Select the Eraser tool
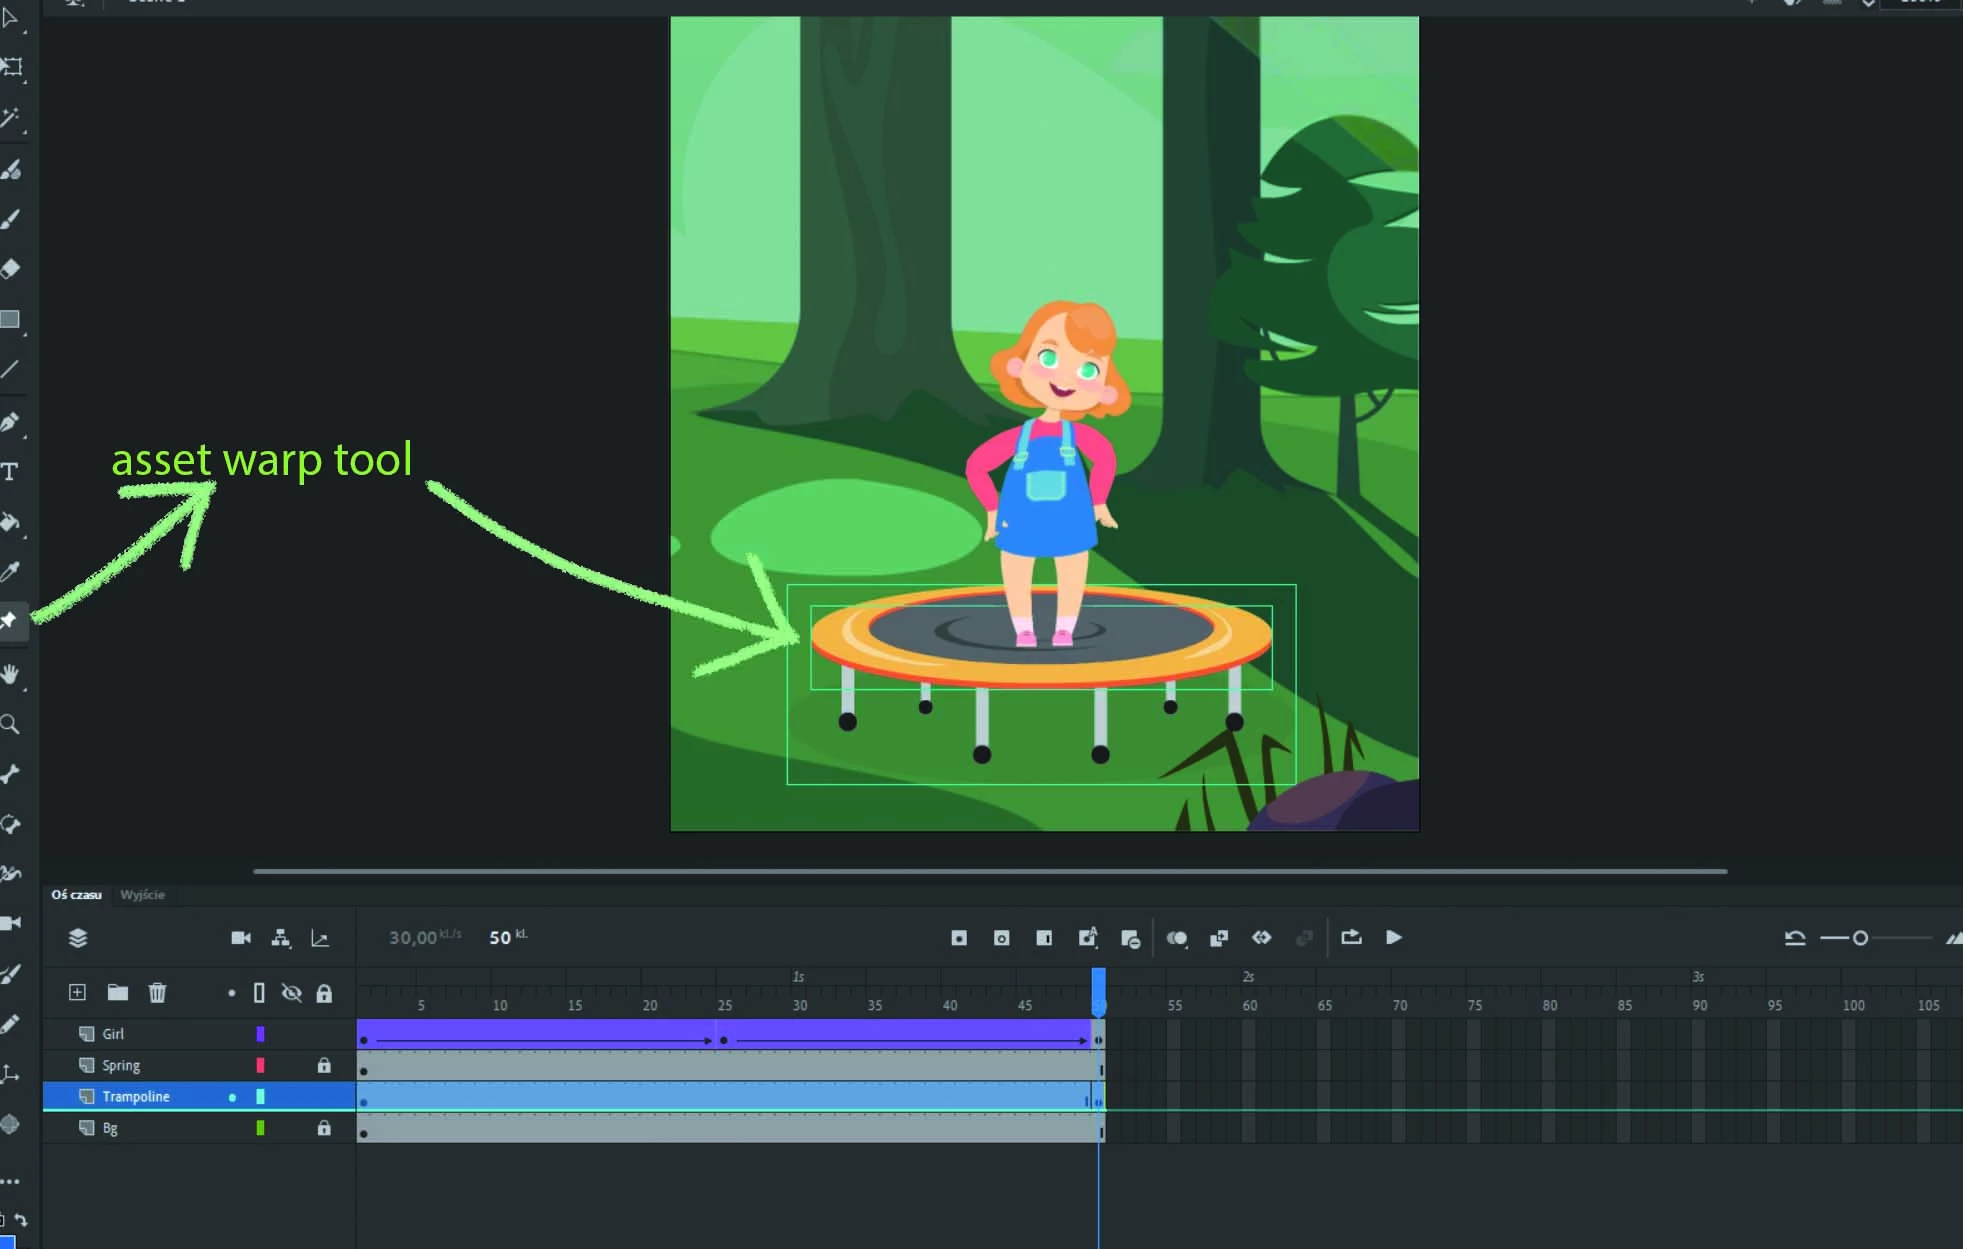Image resolution: width=1963 pixels, height=1249 pixels. click(10, 268)
